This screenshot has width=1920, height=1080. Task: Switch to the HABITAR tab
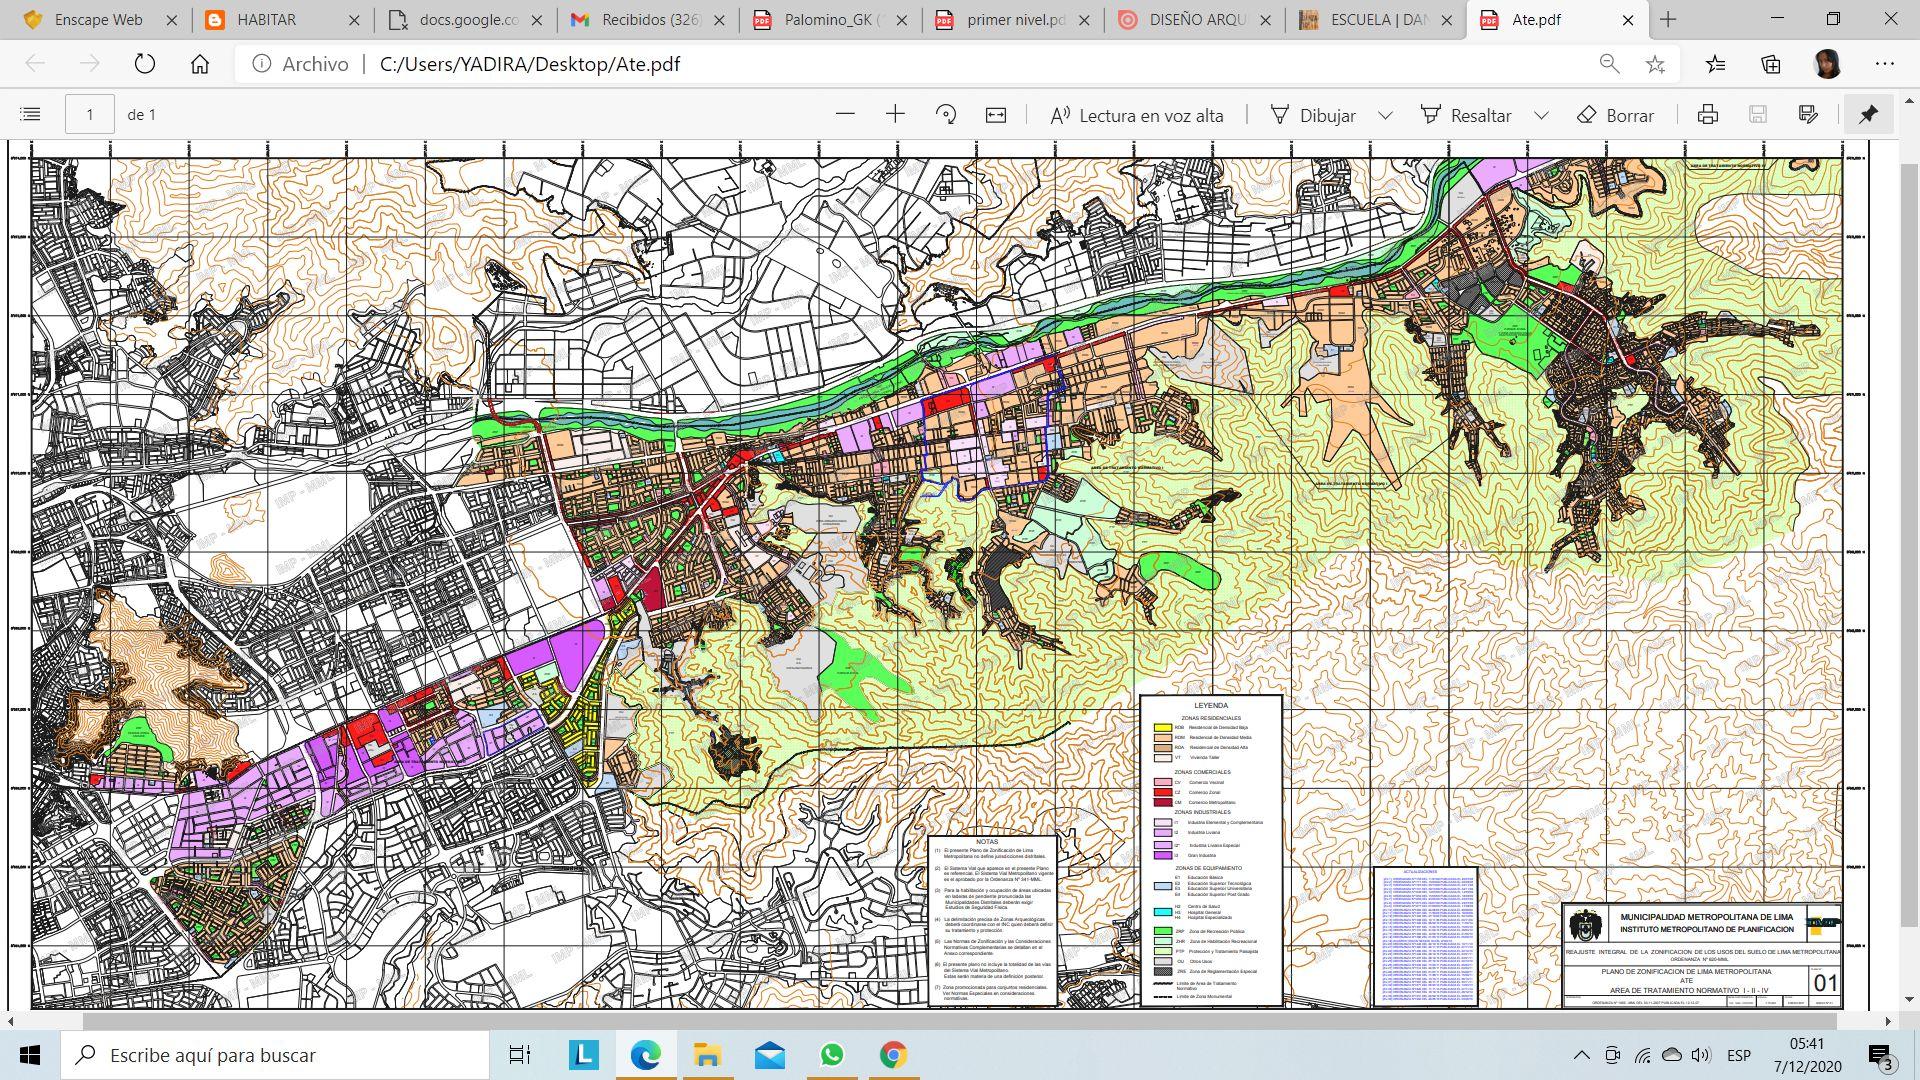tap(266, 19)
